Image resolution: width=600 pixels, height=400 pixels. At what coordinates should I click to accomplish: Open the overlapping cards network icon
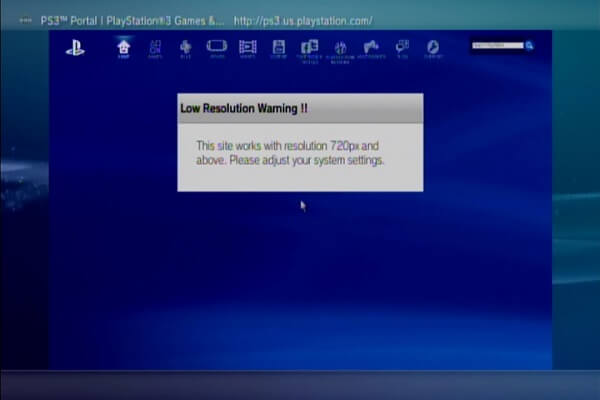point(310,51)
